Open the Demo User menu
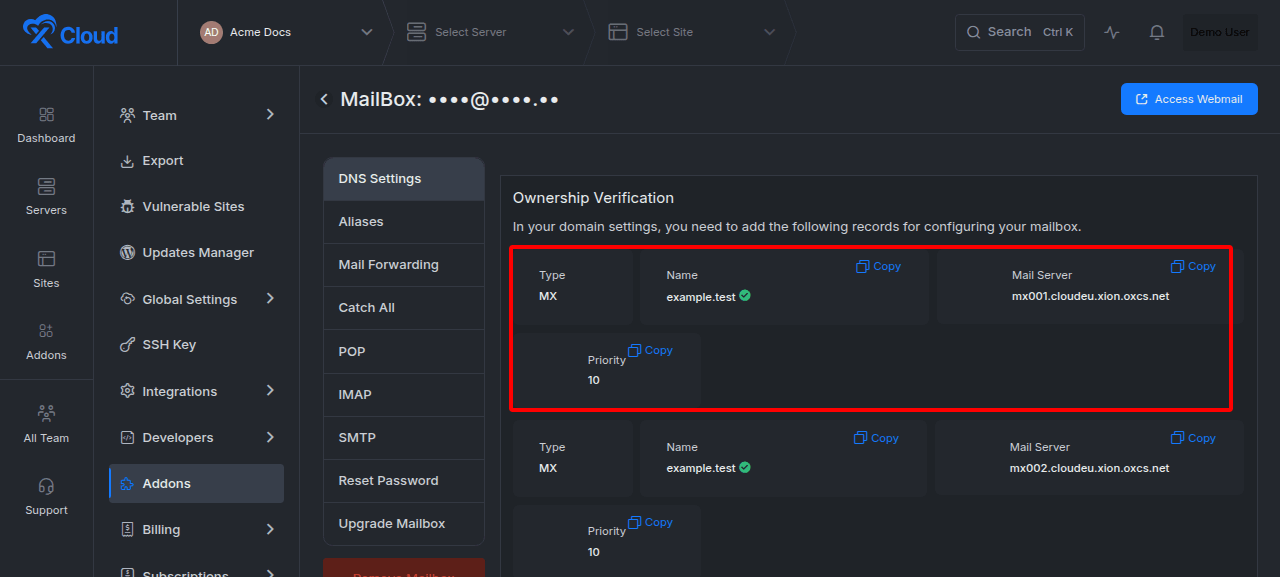The image size is (1280, 577). (1220, 32)
